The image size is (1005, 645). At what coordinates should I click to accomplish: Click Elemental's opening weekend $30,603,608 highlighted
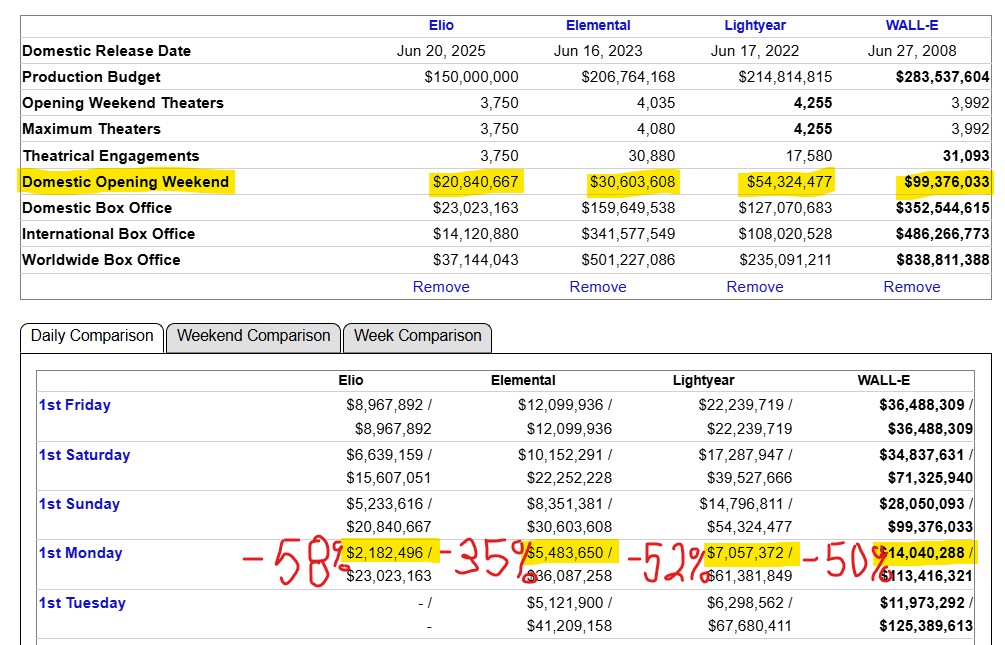(x=633, y=182)
